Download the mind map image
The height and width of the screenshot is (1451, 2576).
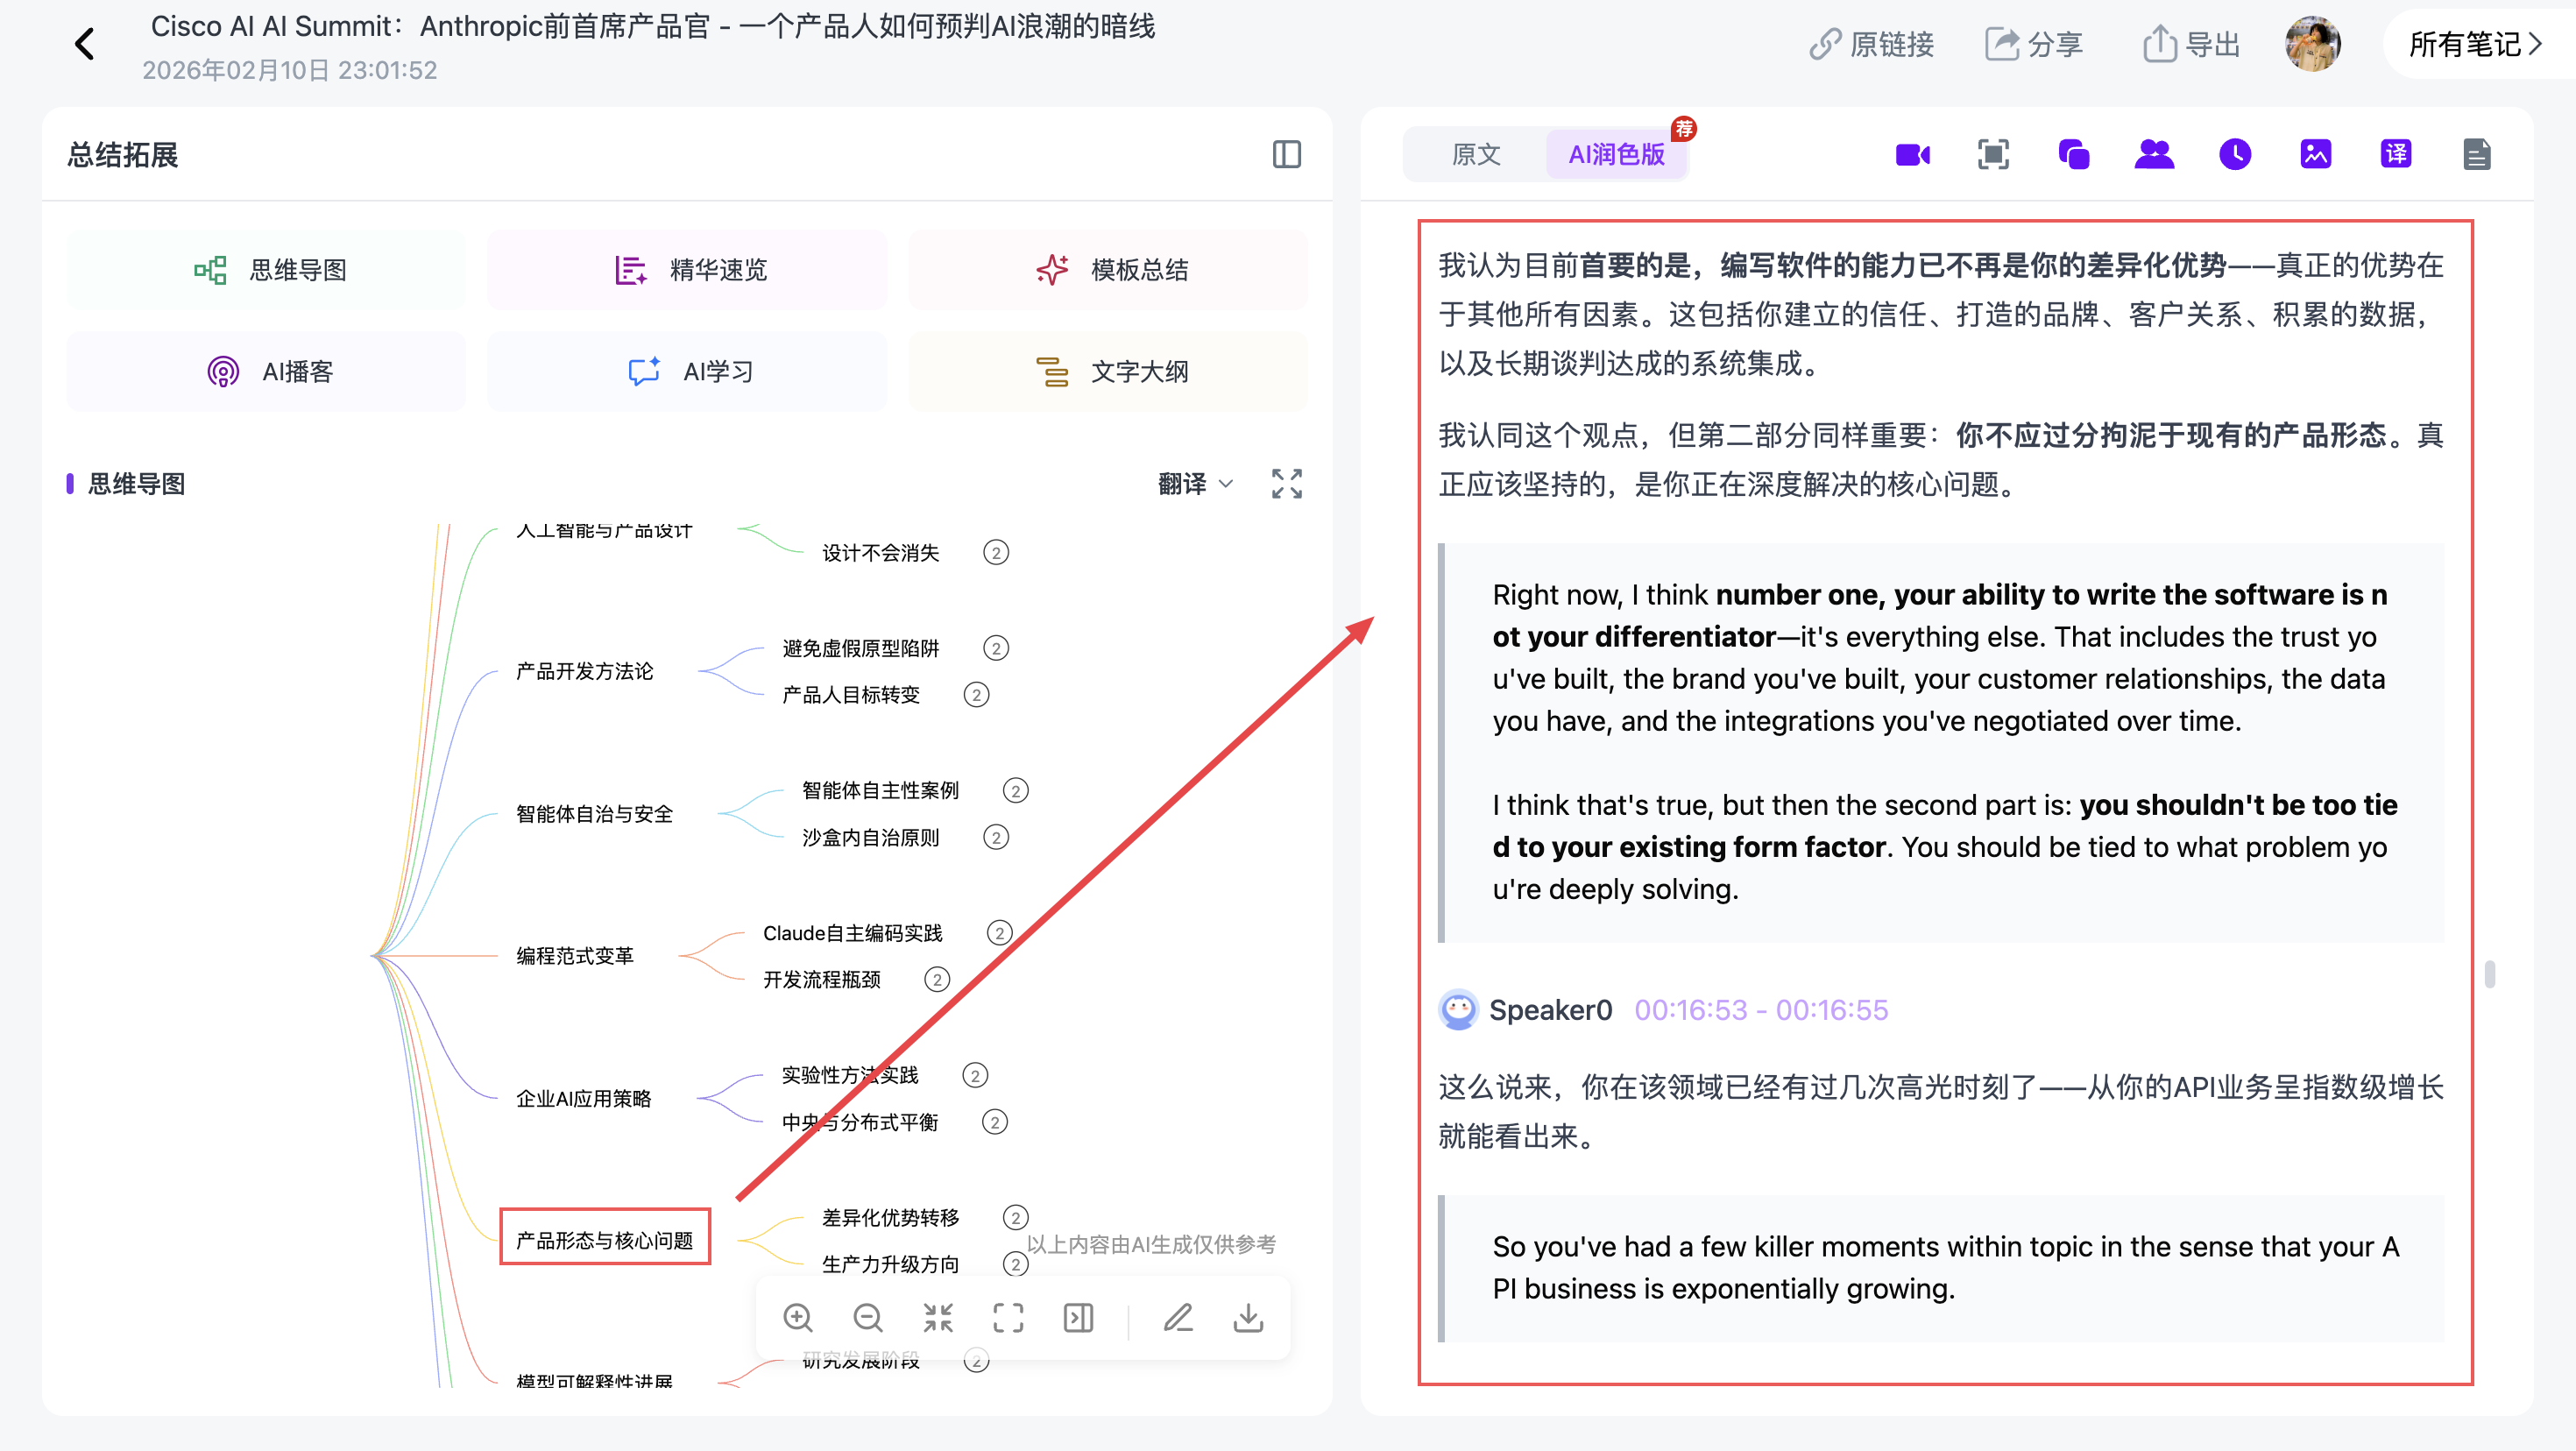click(1248, 1318)
